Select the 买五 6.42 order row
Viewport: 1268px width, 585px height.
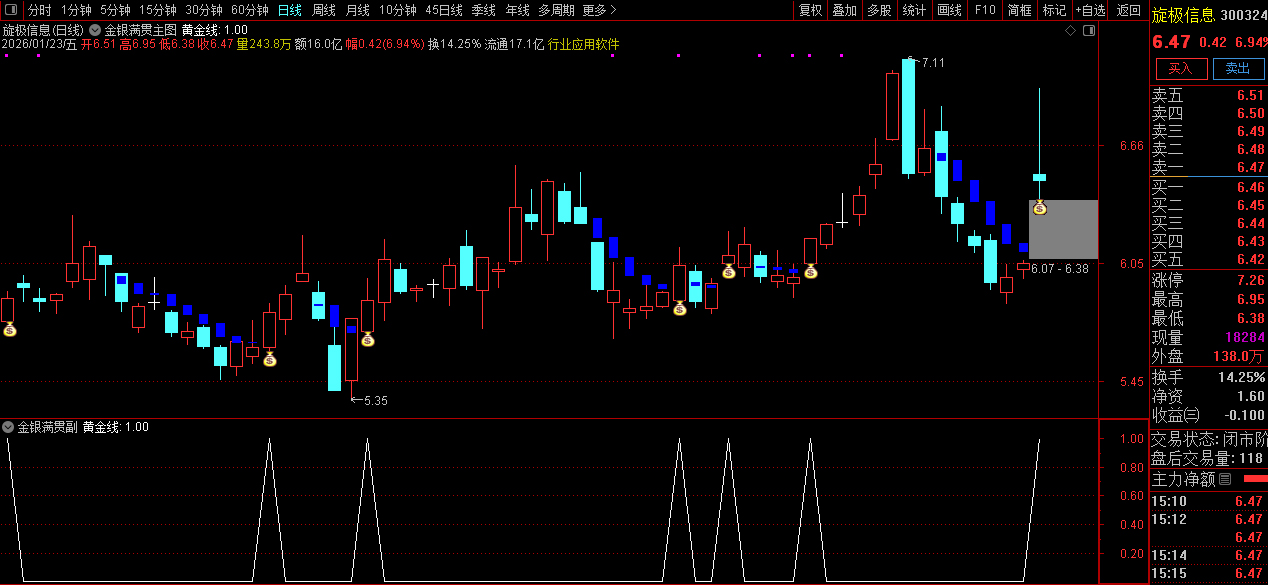(x=1208, y=259)
